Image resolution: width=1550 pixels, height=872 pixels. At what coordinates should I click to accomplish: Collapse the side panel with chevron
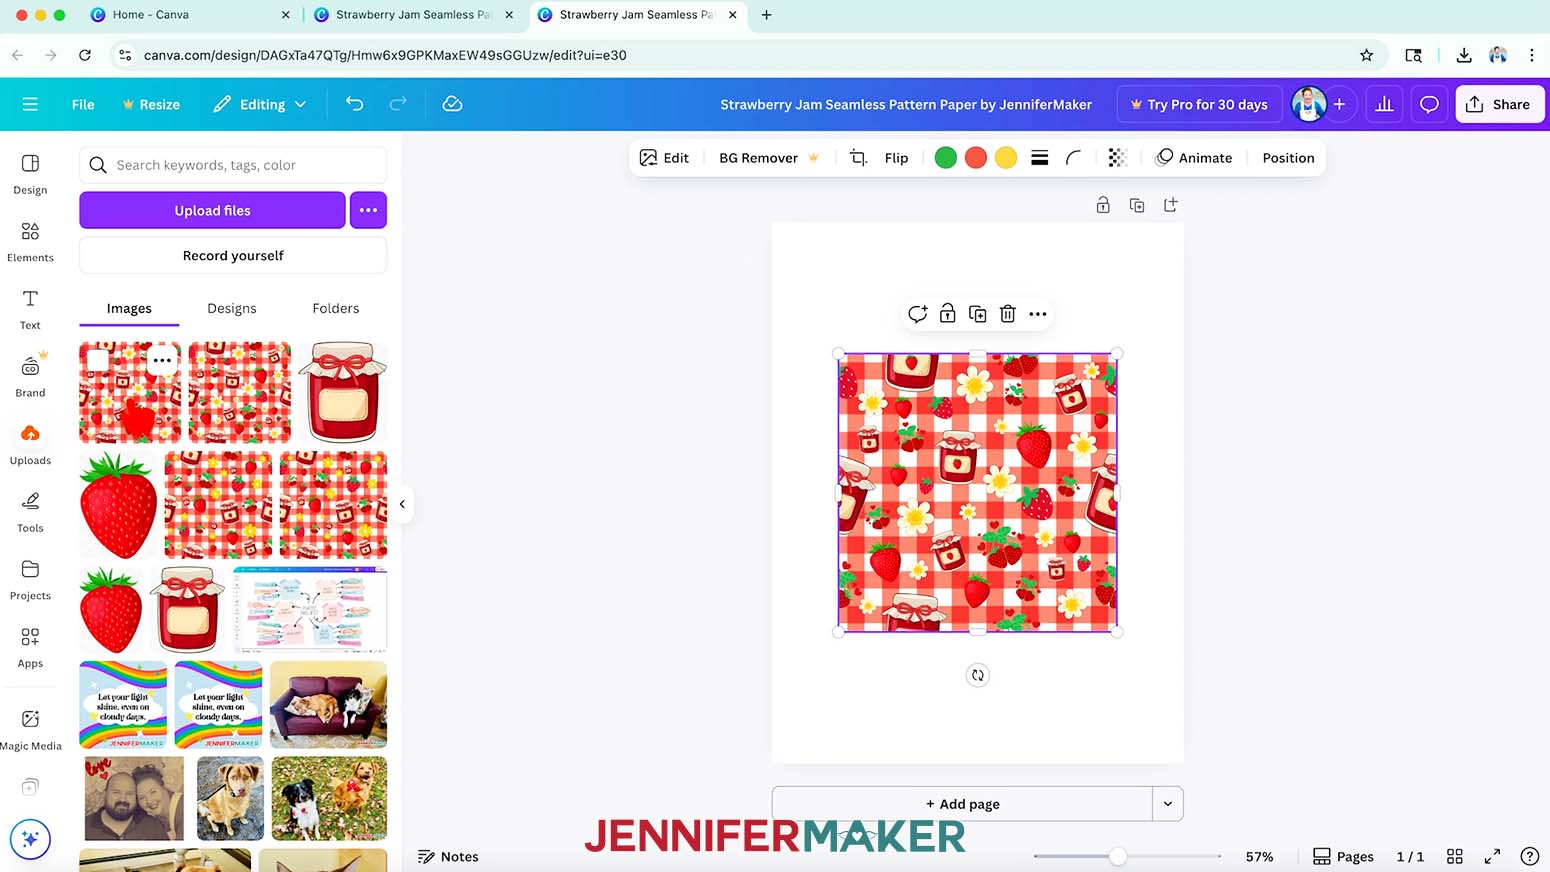pyautogui.click(x=402, y=504)
